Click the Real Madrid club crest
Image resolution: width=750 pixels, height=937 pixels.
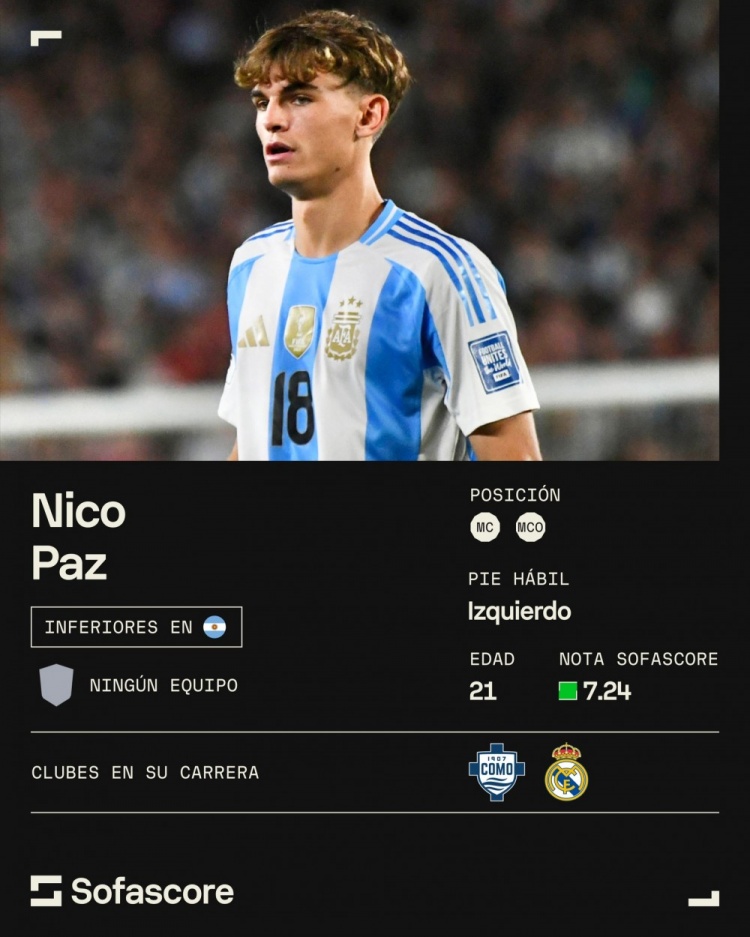pos(566,772)
